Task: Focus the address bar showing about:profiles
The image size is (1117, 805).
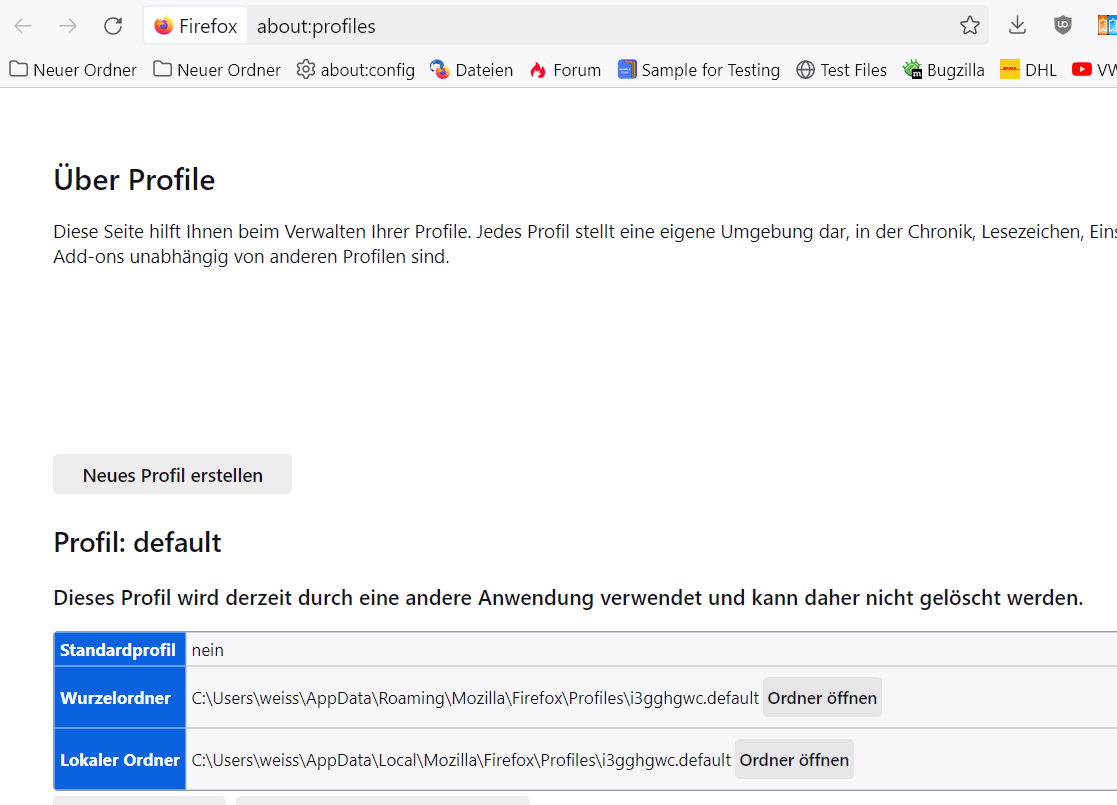Action: point(600,26)
